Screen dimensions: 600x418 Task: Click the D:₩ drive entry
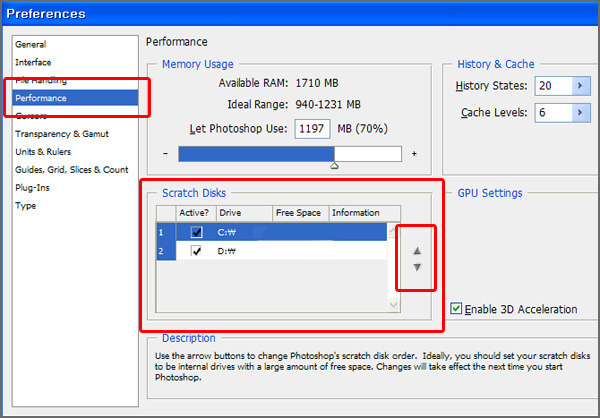(x=227, y=251)
